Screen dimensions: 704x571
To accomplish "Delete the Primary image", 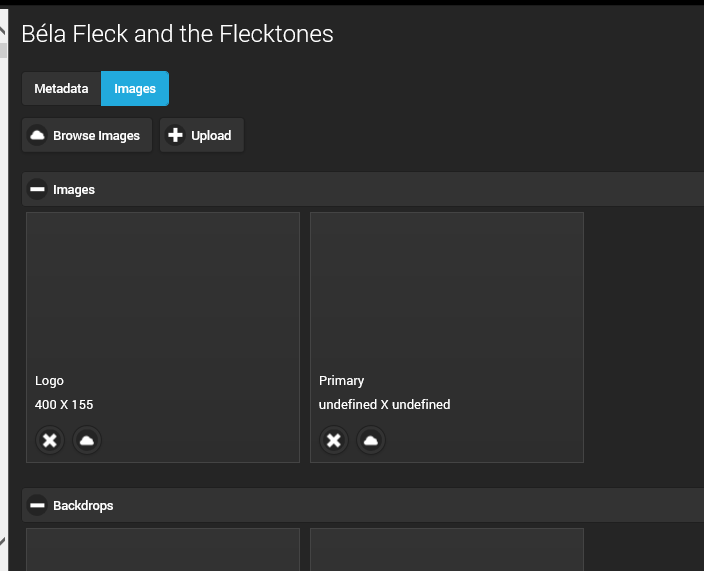I will click(334, 440).
